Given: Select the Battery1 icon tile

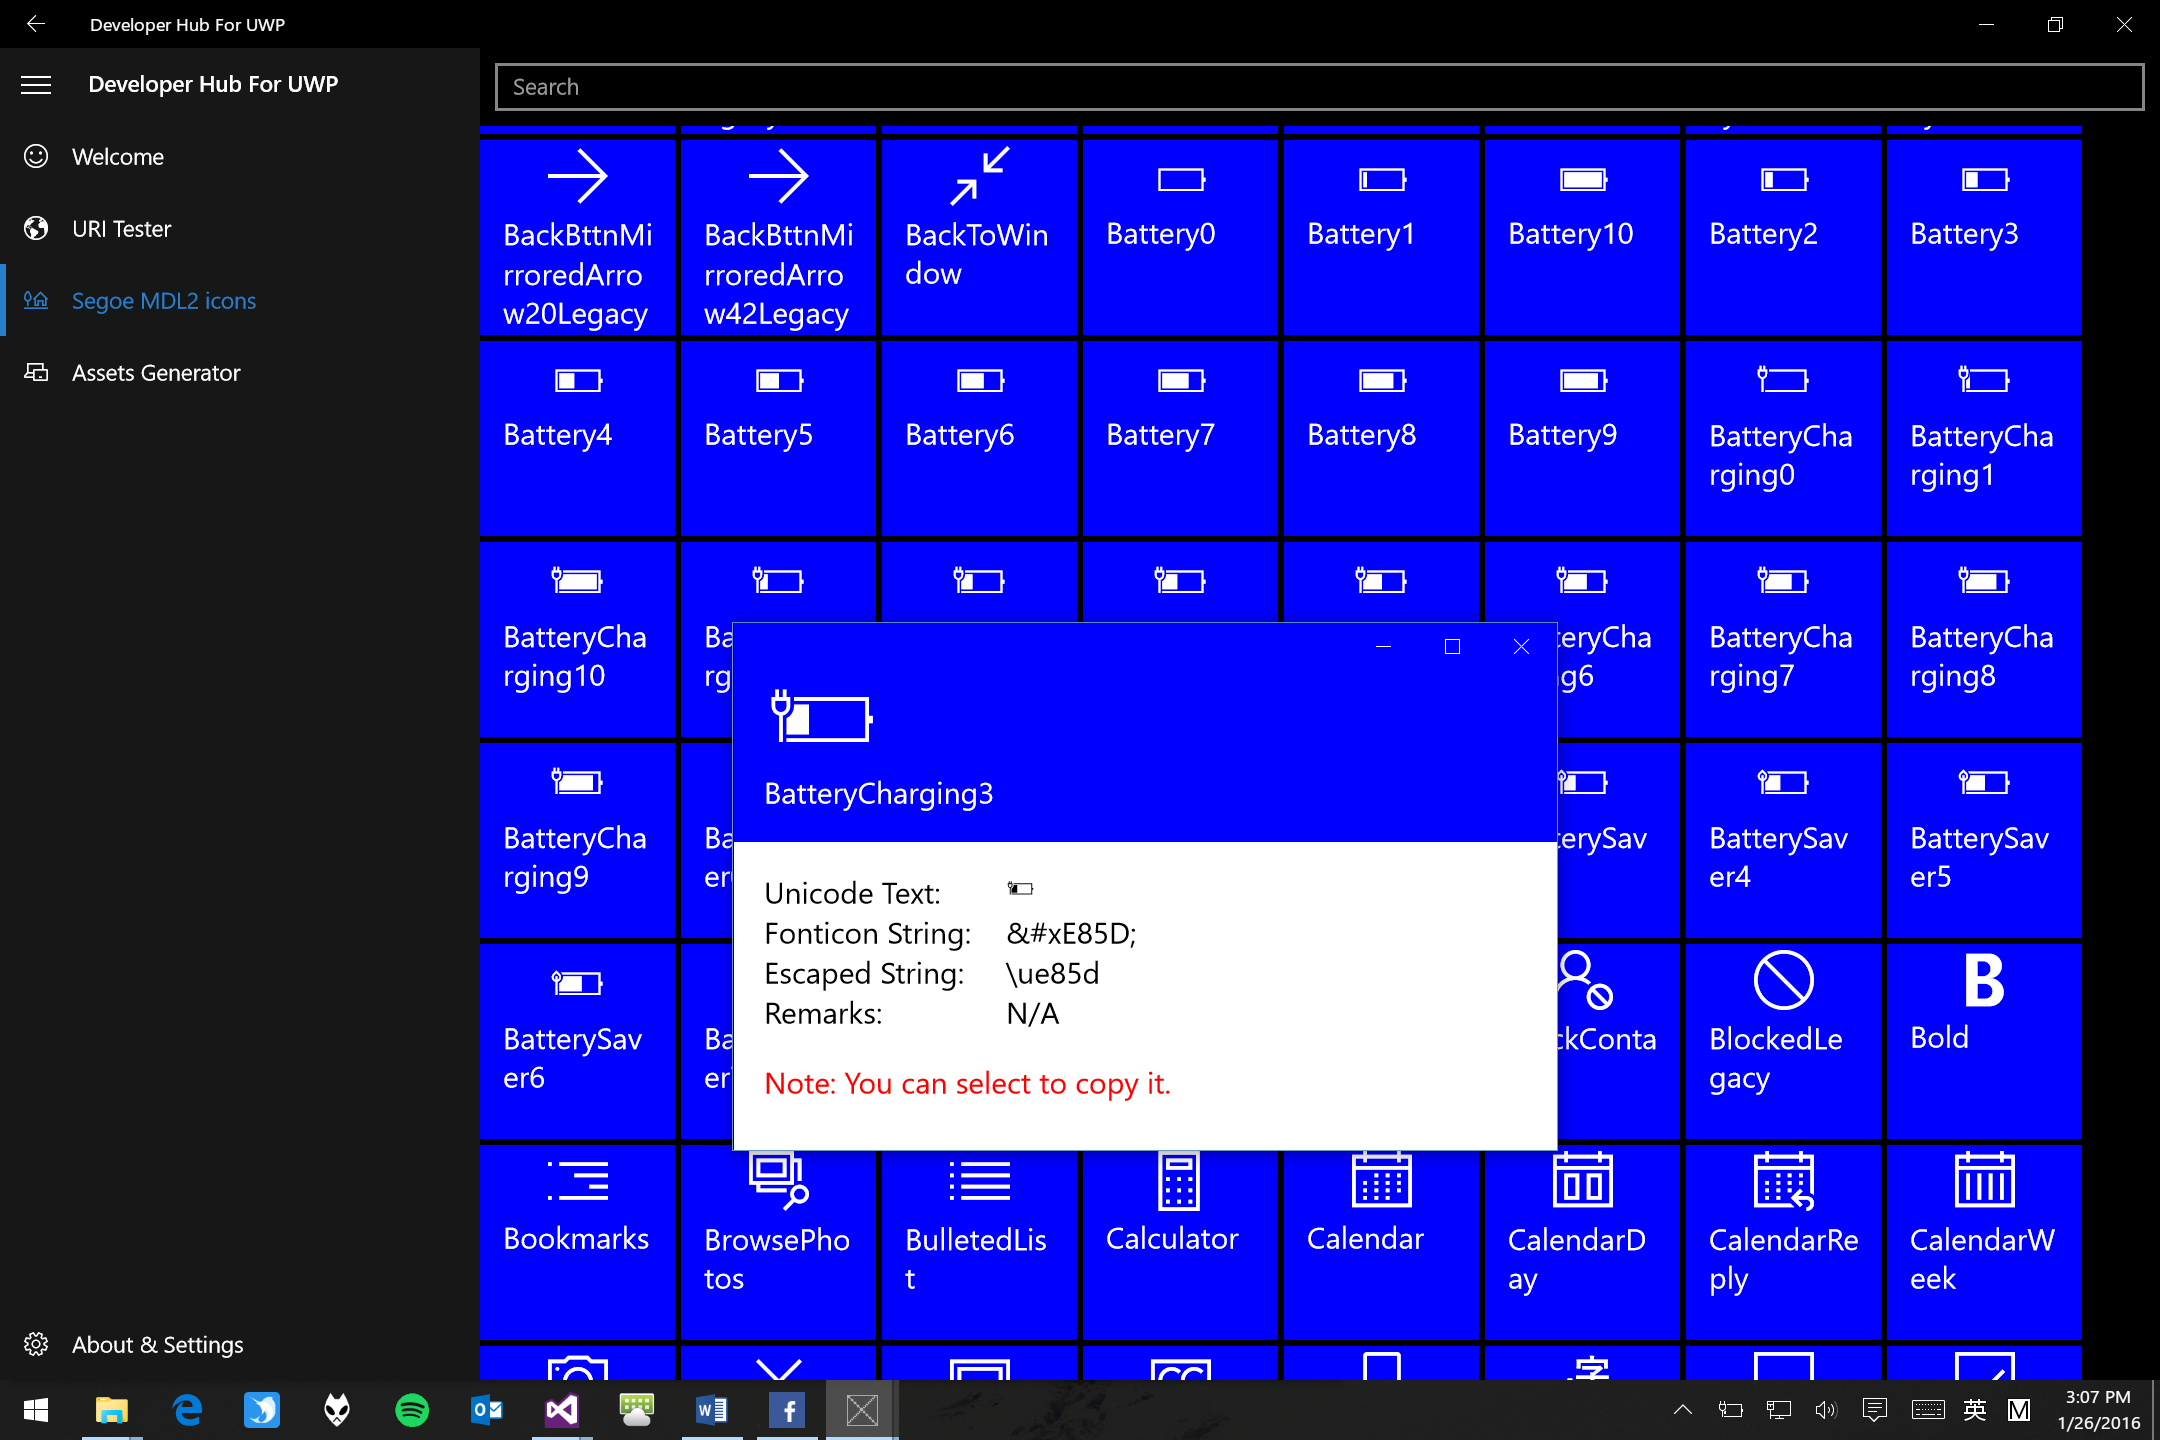Looking at the screenshot, I should click(1381, 237).
